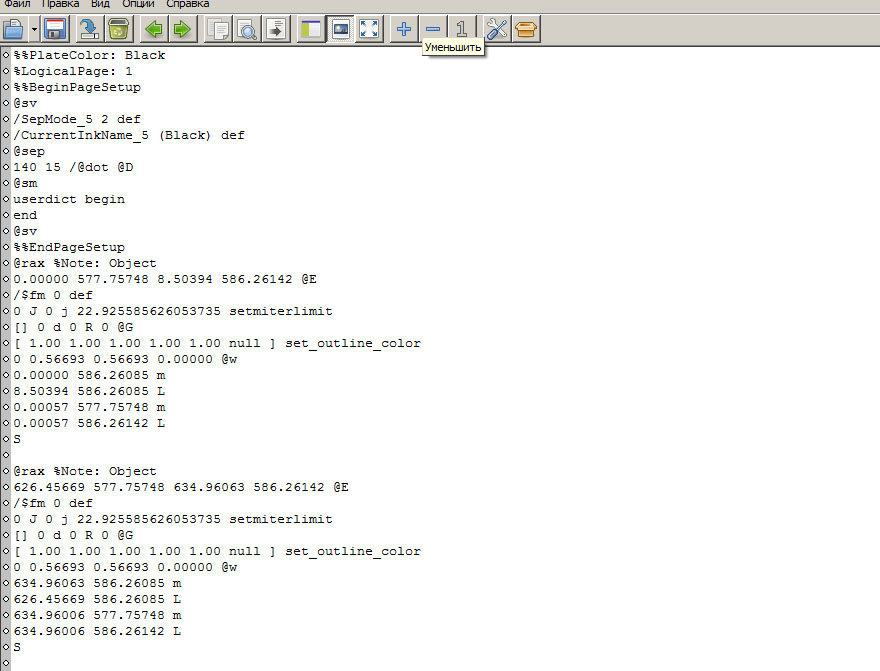The height and width of the screenshot is (671, 880).
Task: Go to previous file with left green arrow
Action: point(153,29)
